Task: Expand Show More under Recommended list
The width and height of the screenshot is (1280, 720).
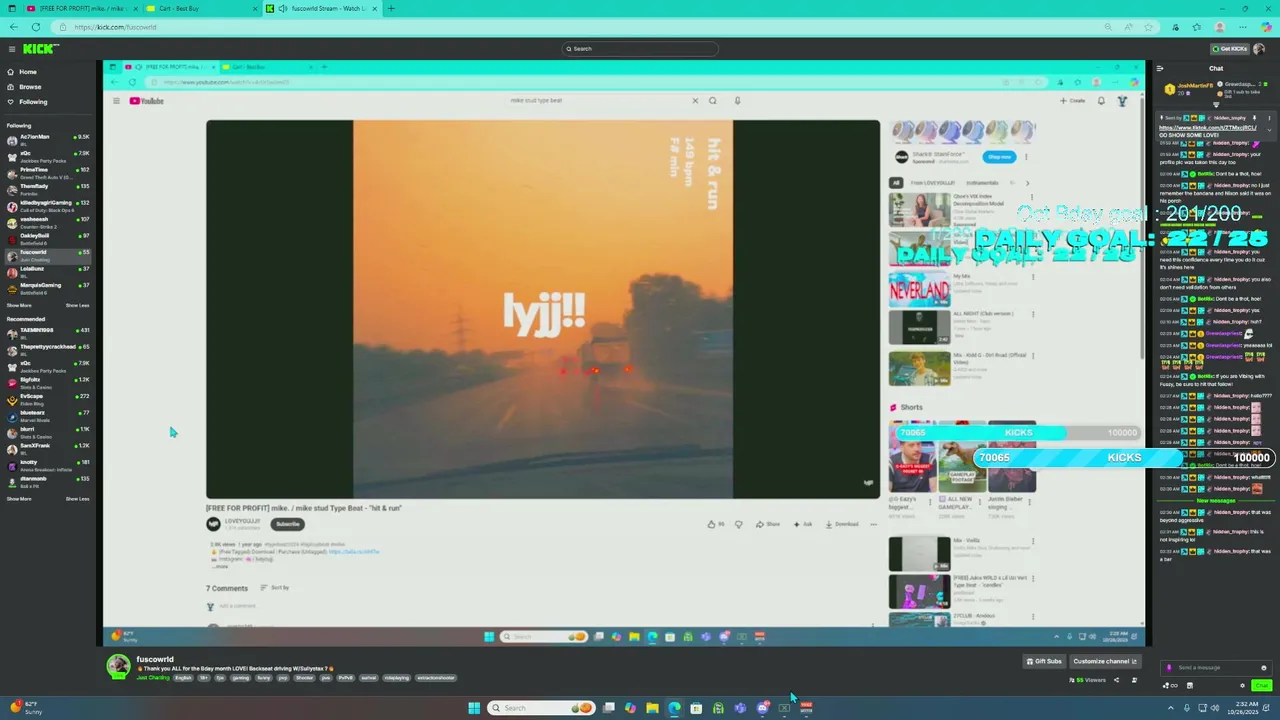Action: 19,499
